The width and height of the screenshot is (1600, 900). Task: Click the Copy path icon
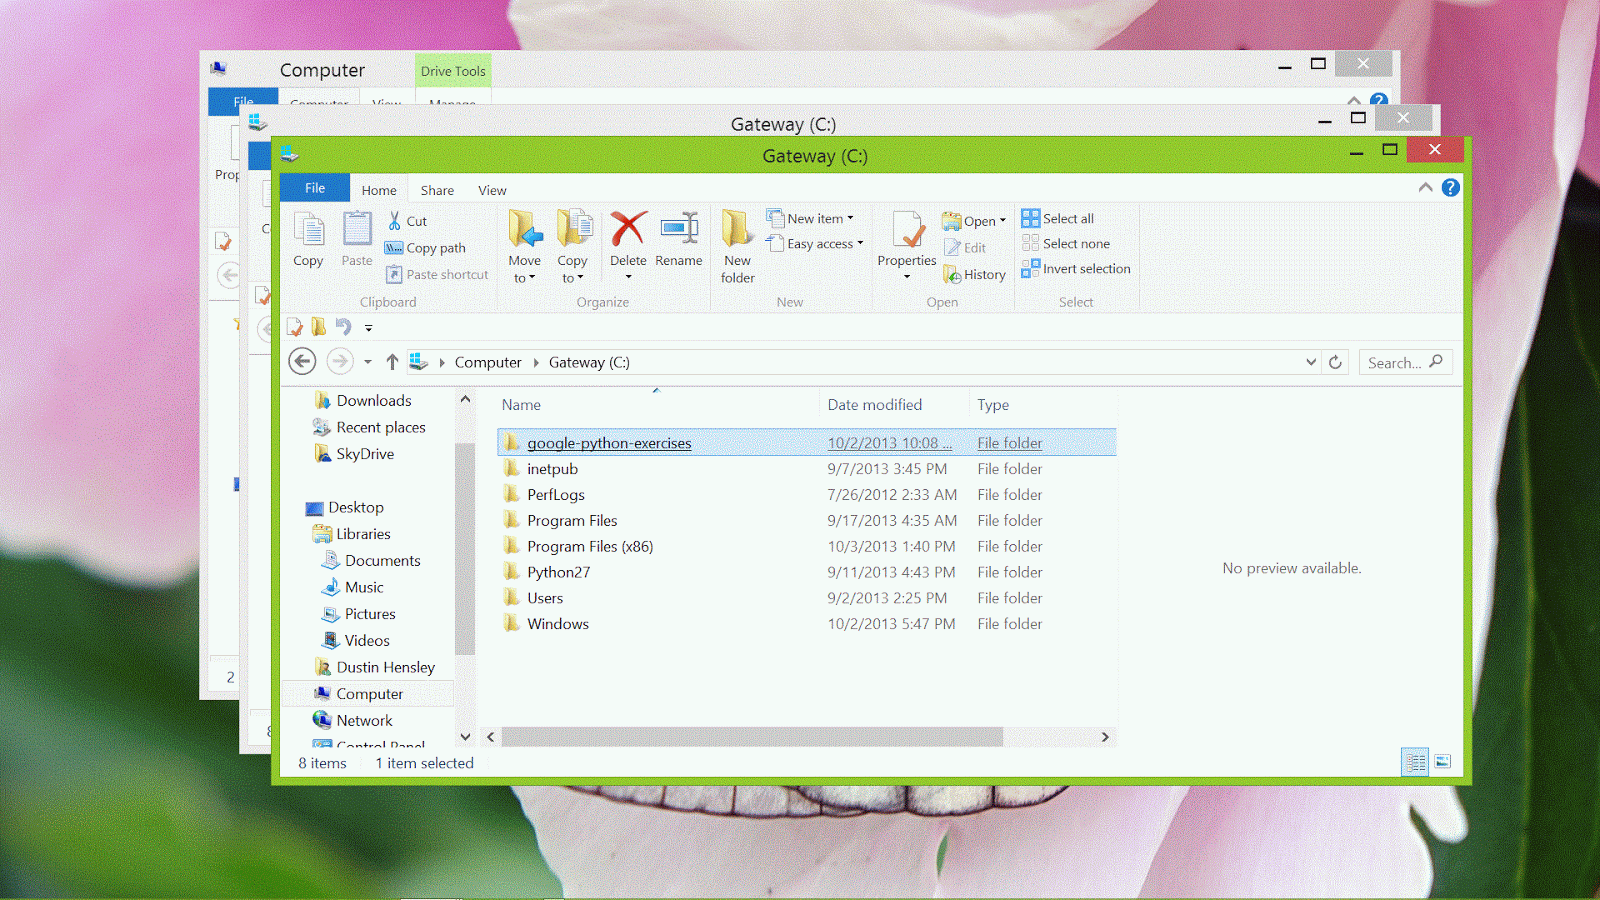[394, 248]
